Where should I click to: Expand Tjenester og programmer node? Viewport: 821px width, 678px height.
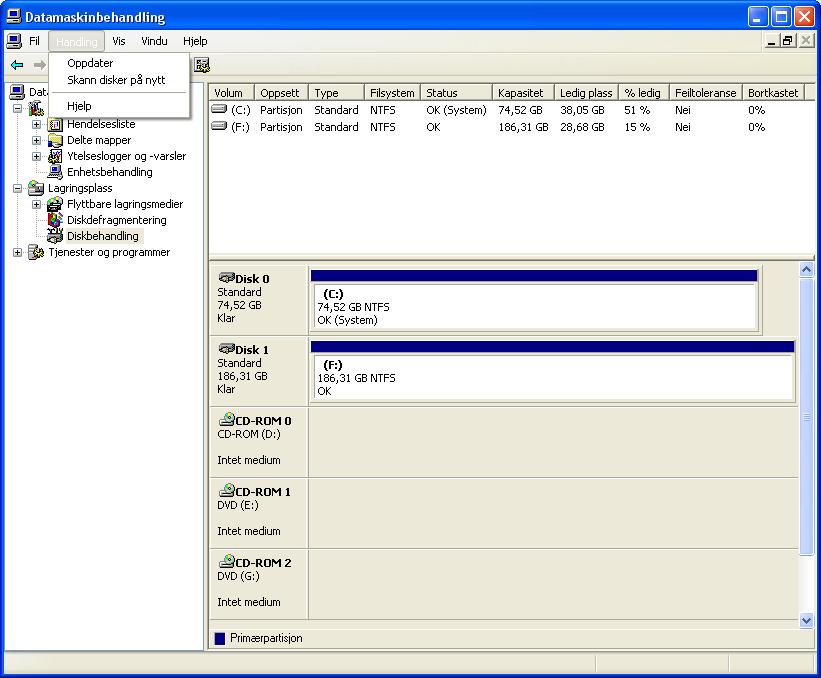(17, 252)
